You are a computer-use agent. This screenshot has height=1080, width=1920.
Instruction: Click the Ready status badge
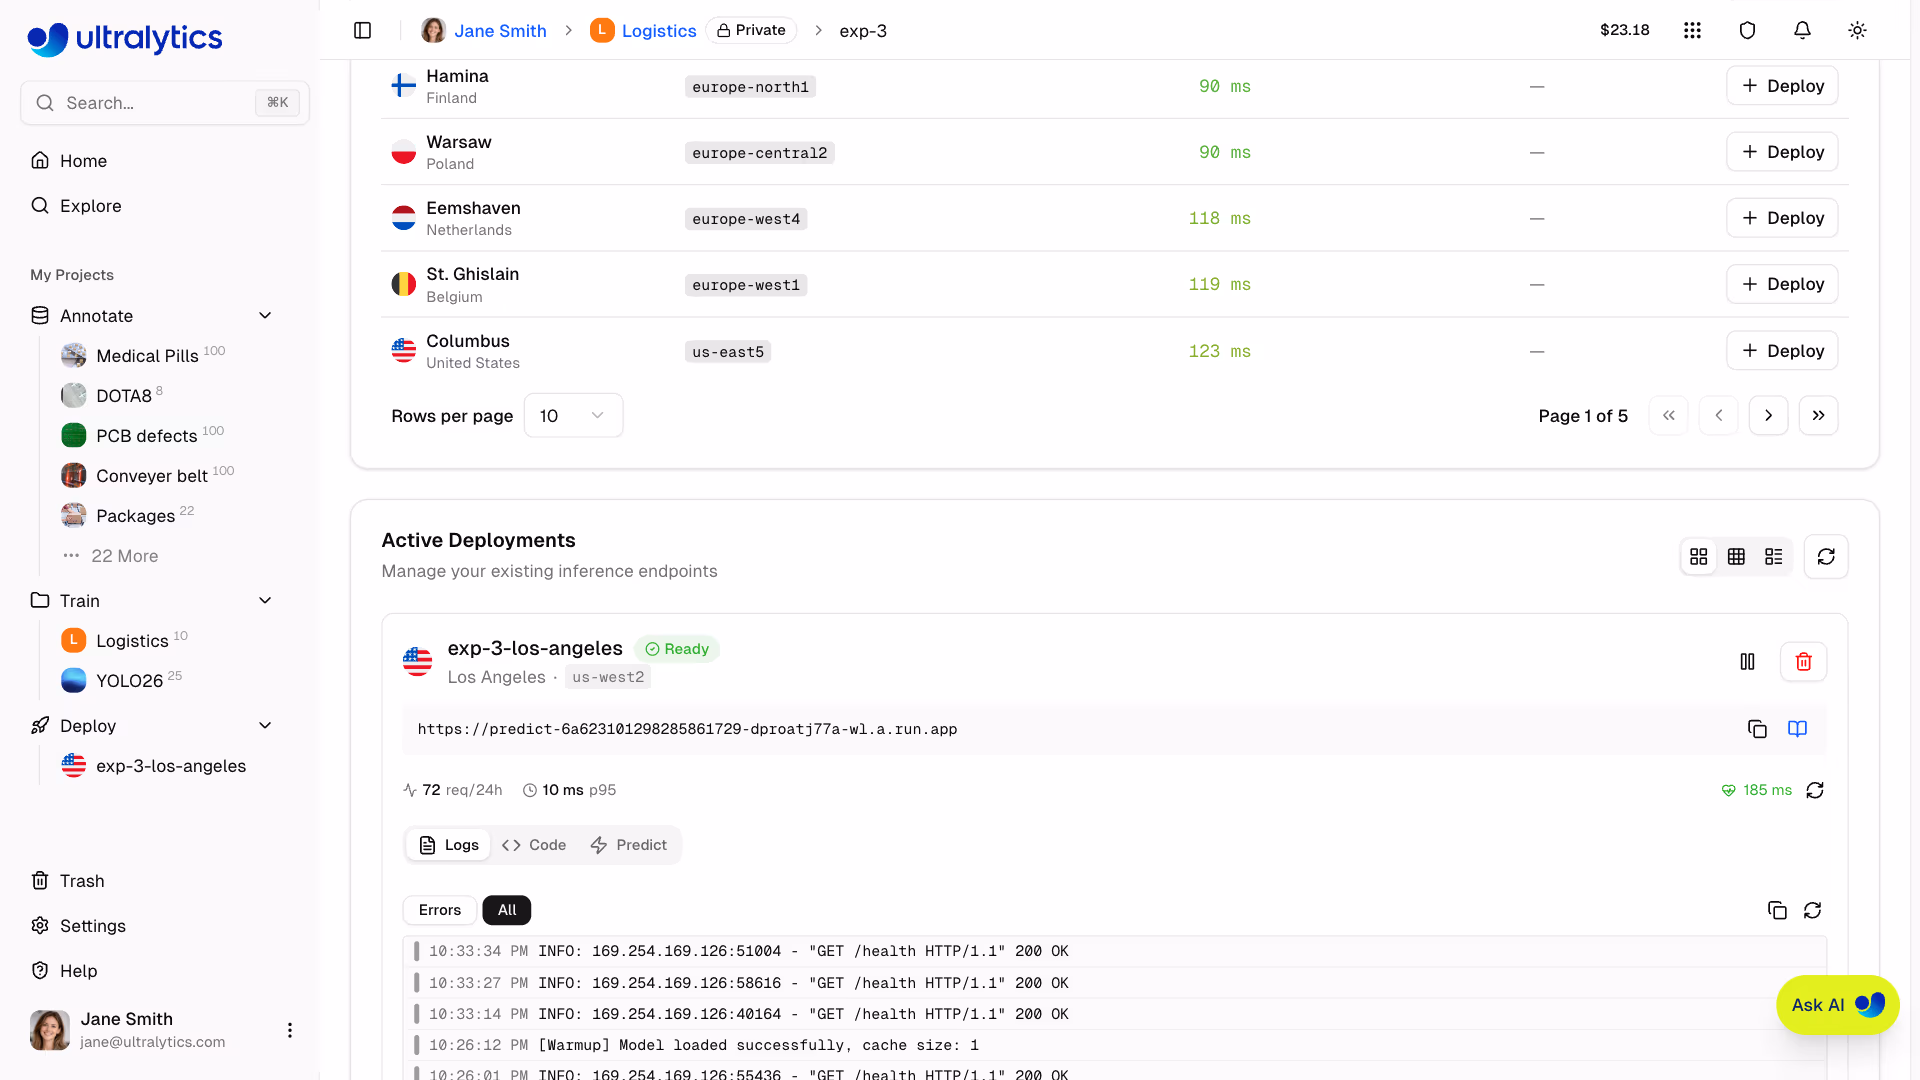(677, 649)
